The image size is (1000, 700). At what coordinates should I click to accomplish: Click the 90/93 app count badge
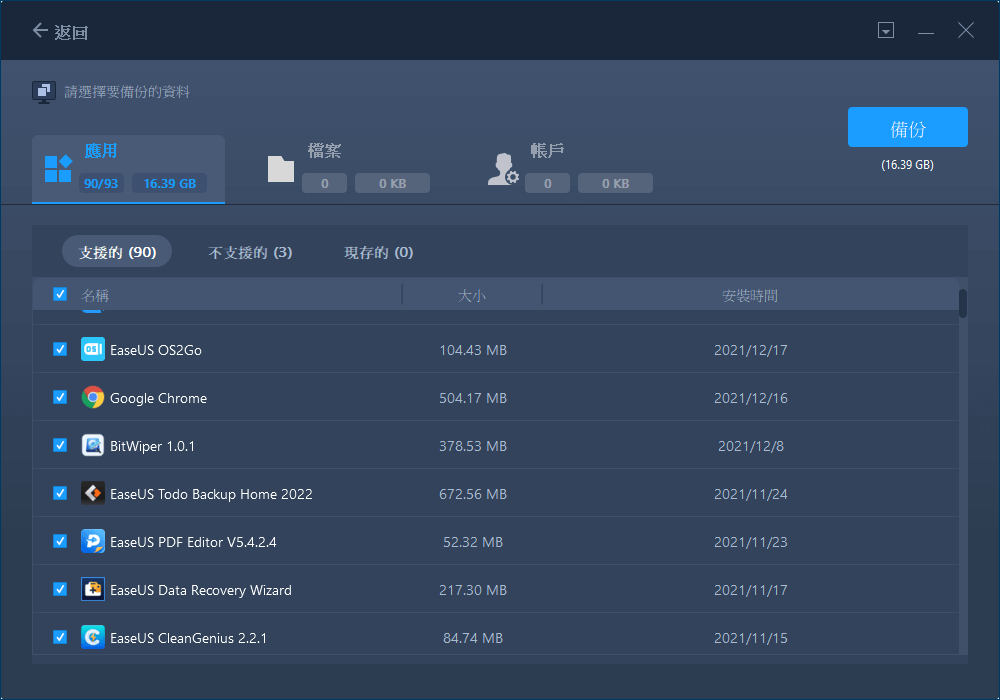(101, 184)
